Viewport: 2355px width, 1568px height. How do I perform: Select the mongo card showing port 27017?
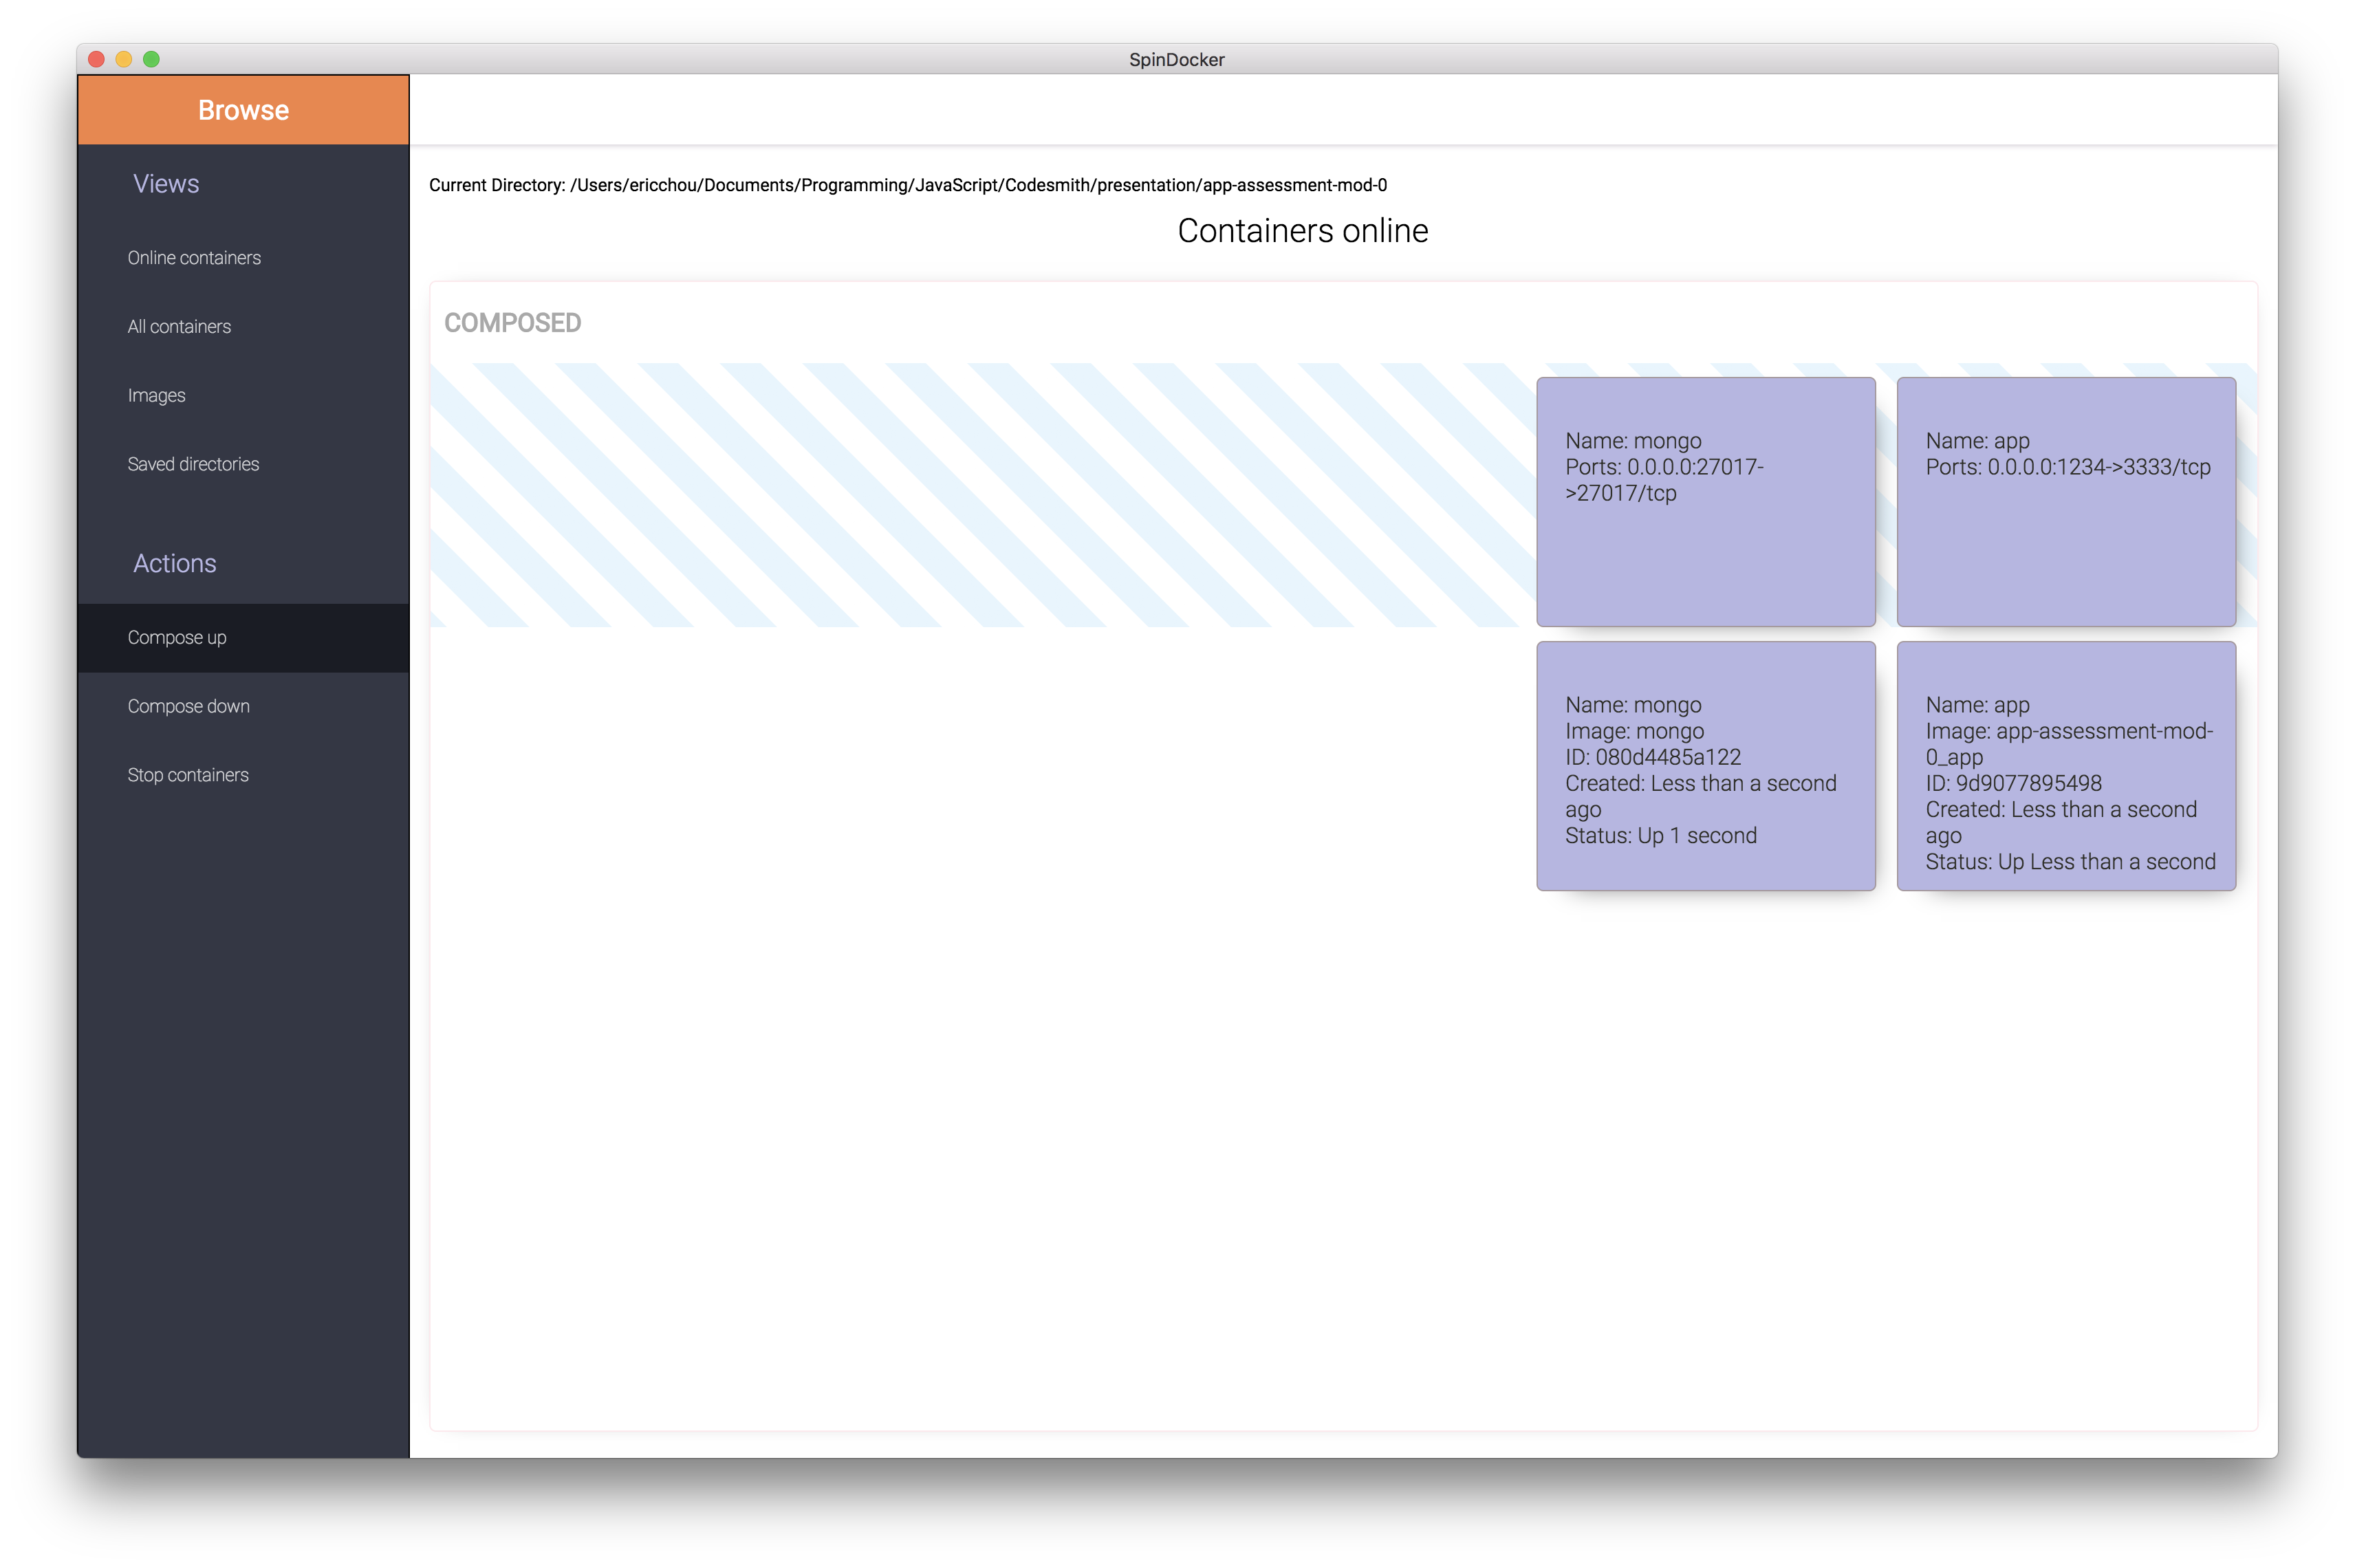pos(1706,502)
